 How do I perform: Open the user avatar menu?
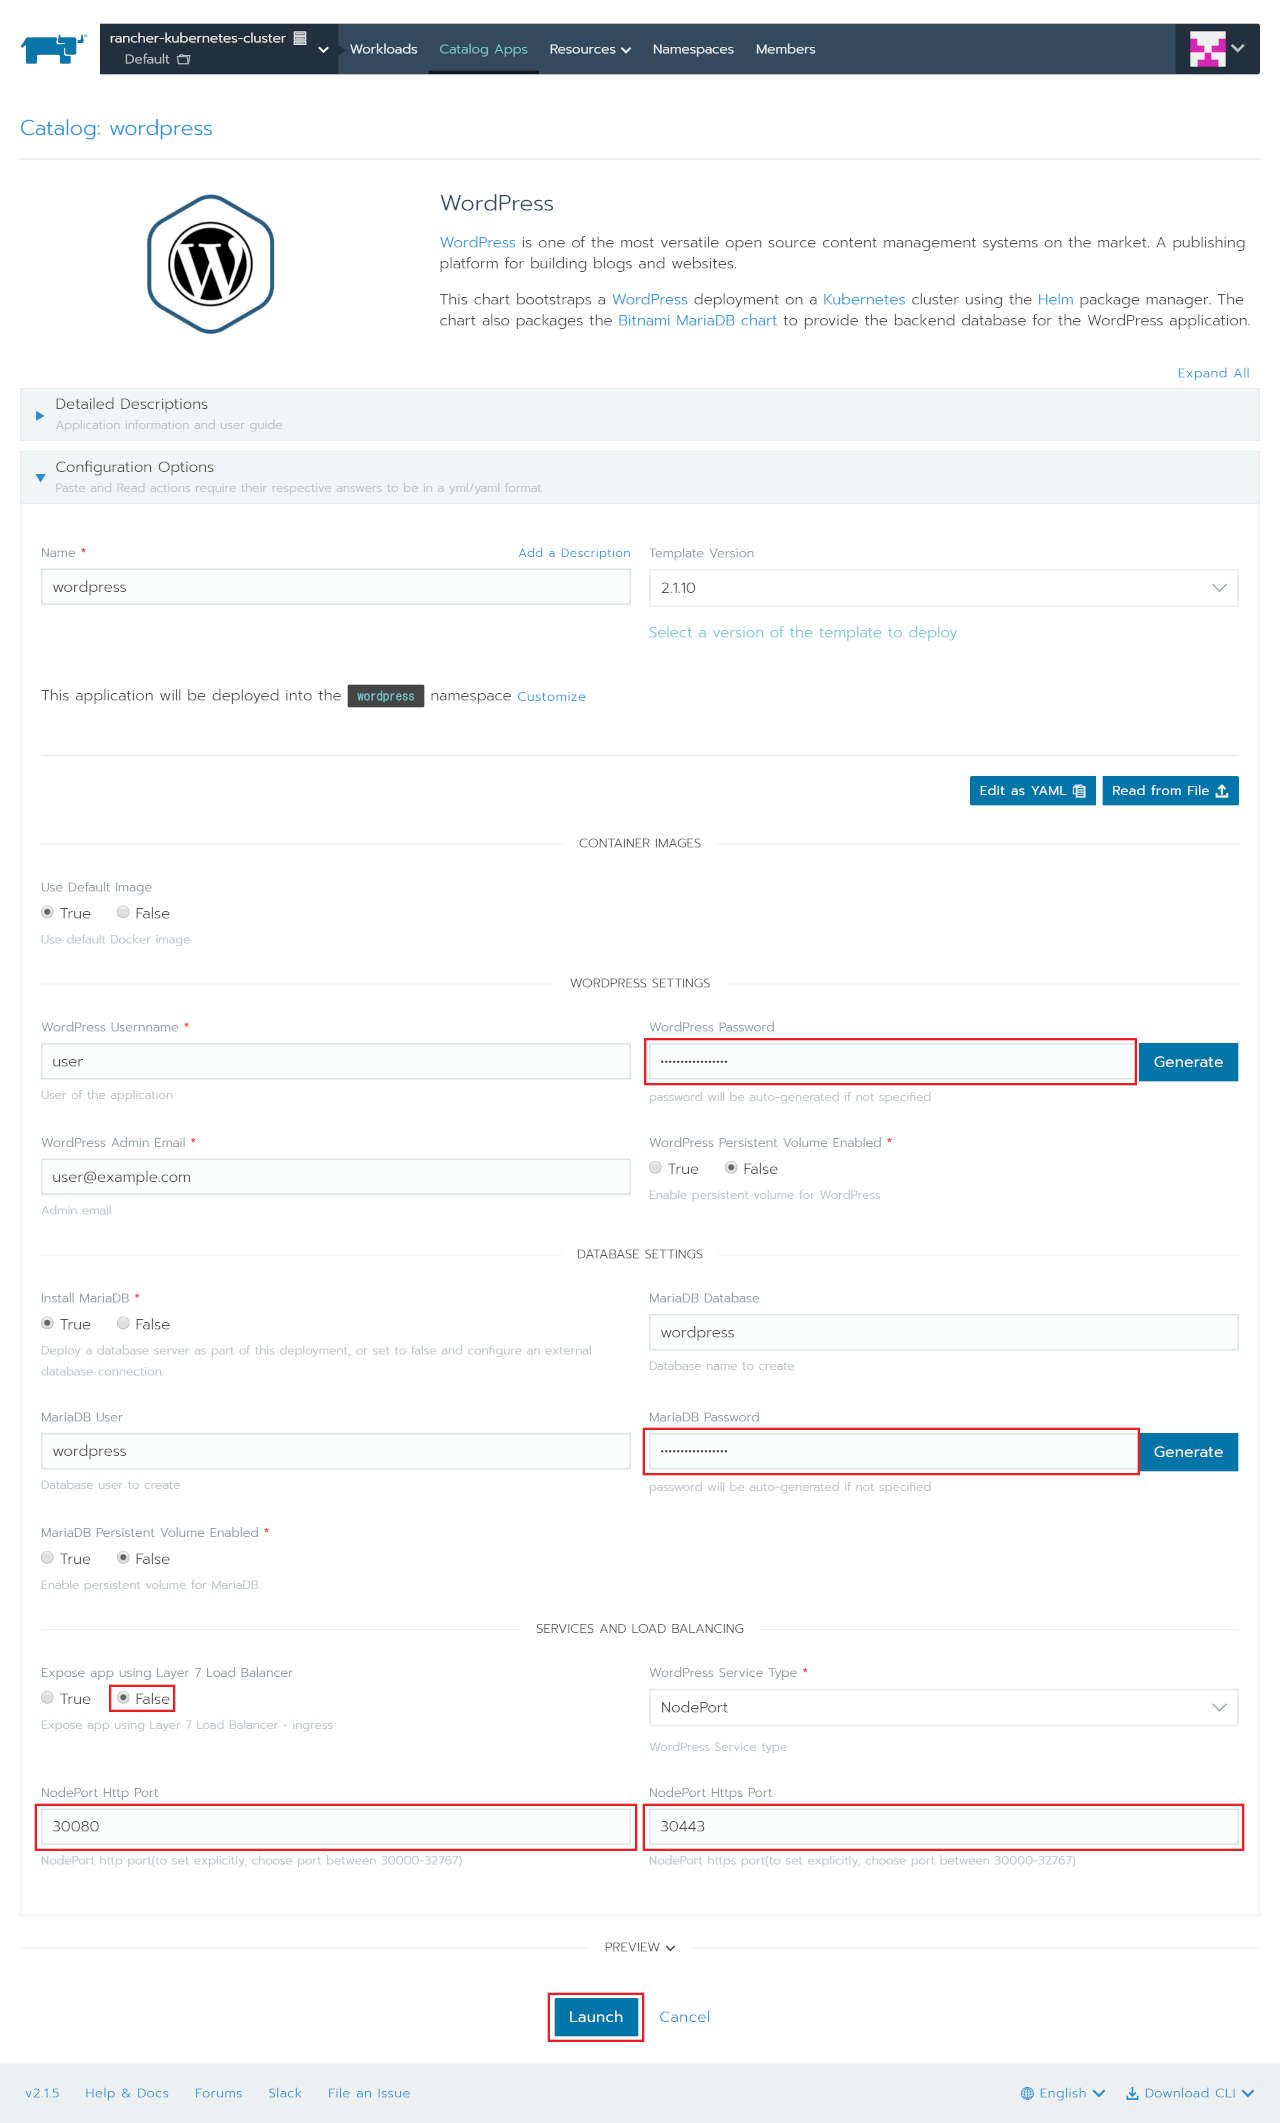(x=1217, y=48)
